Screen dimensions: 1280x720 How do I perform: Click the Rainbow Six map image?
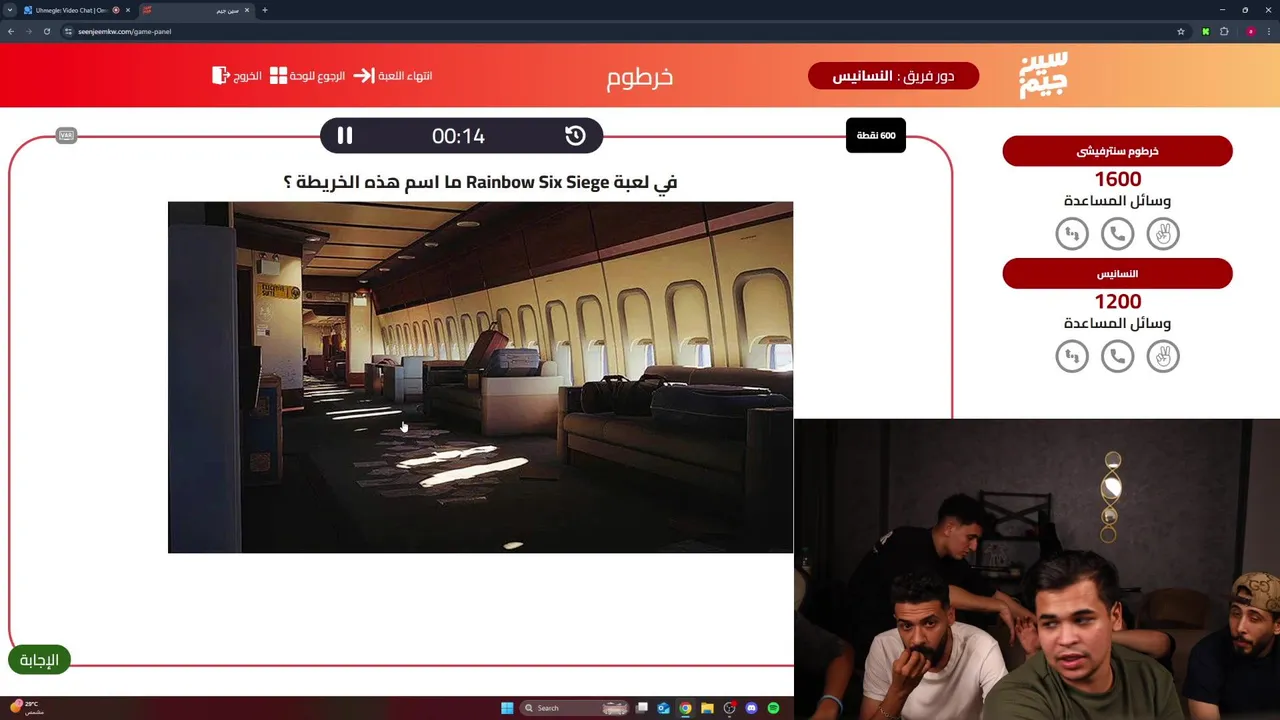coord(480,377)
